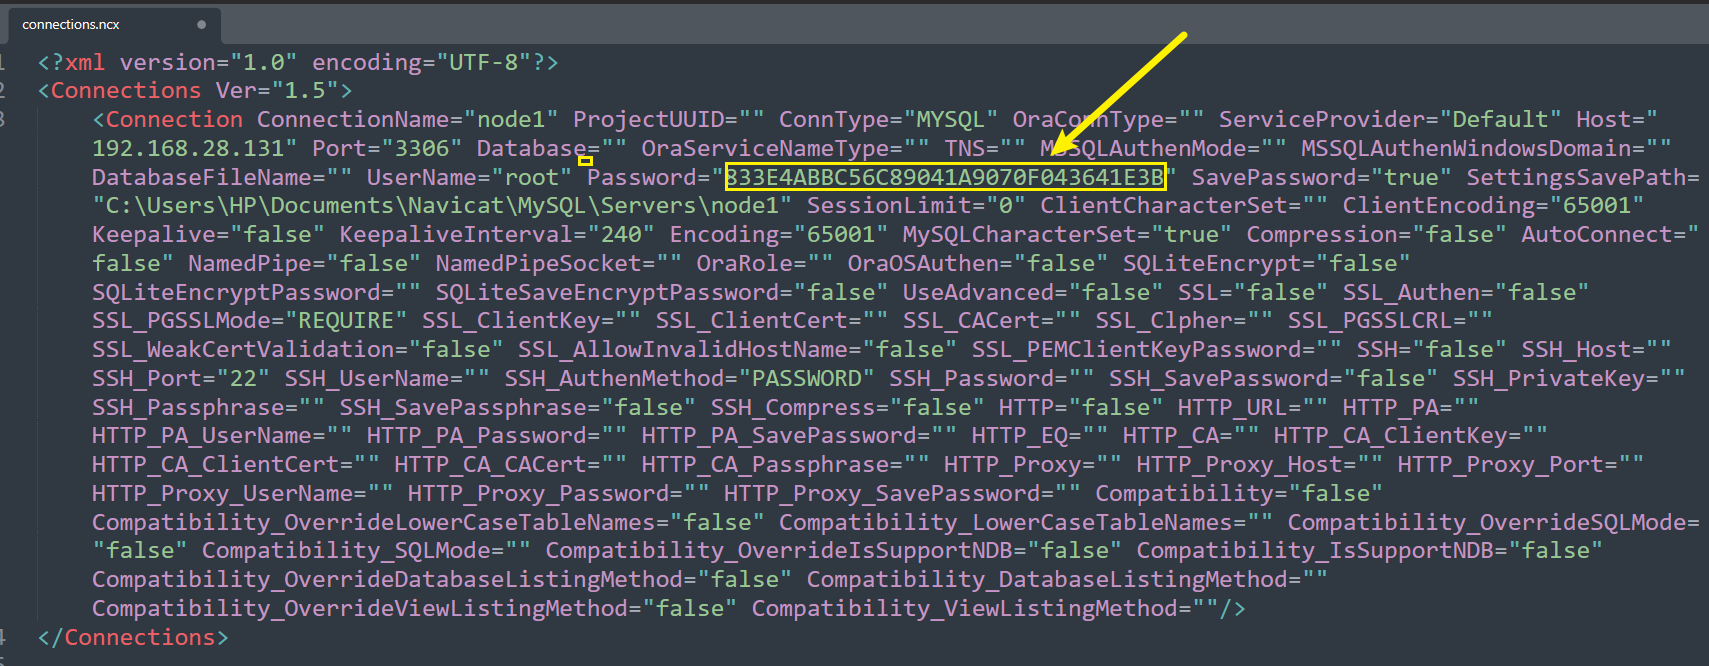Click the closing </Connections> tag
Image resolution: width=1709 pixels, height=666 pixels.
click(x=133, y=637)
